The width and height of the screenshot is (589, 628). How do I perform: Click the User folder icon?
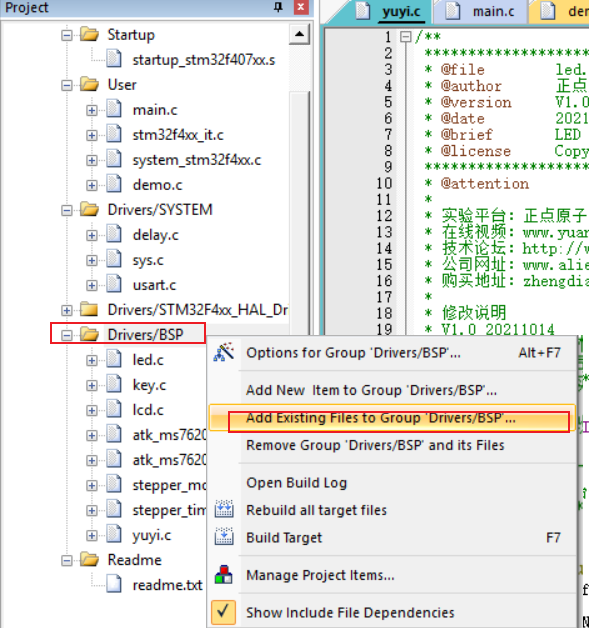click(89, 85)
